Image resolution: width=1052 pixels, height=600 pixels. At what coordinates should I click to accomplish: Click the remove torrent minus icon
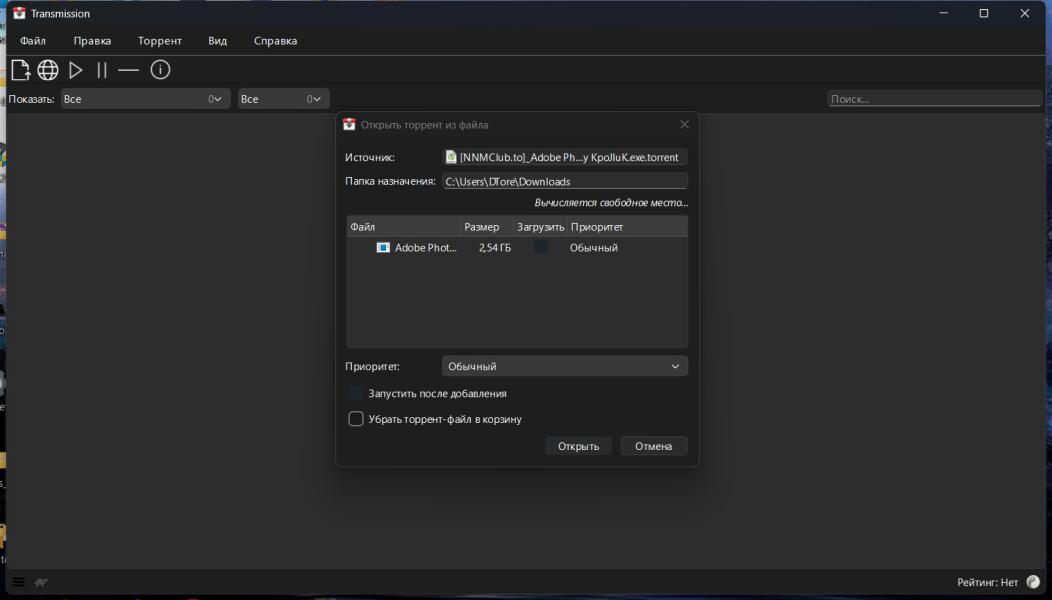pyautogui.click(x=128, y=70)
